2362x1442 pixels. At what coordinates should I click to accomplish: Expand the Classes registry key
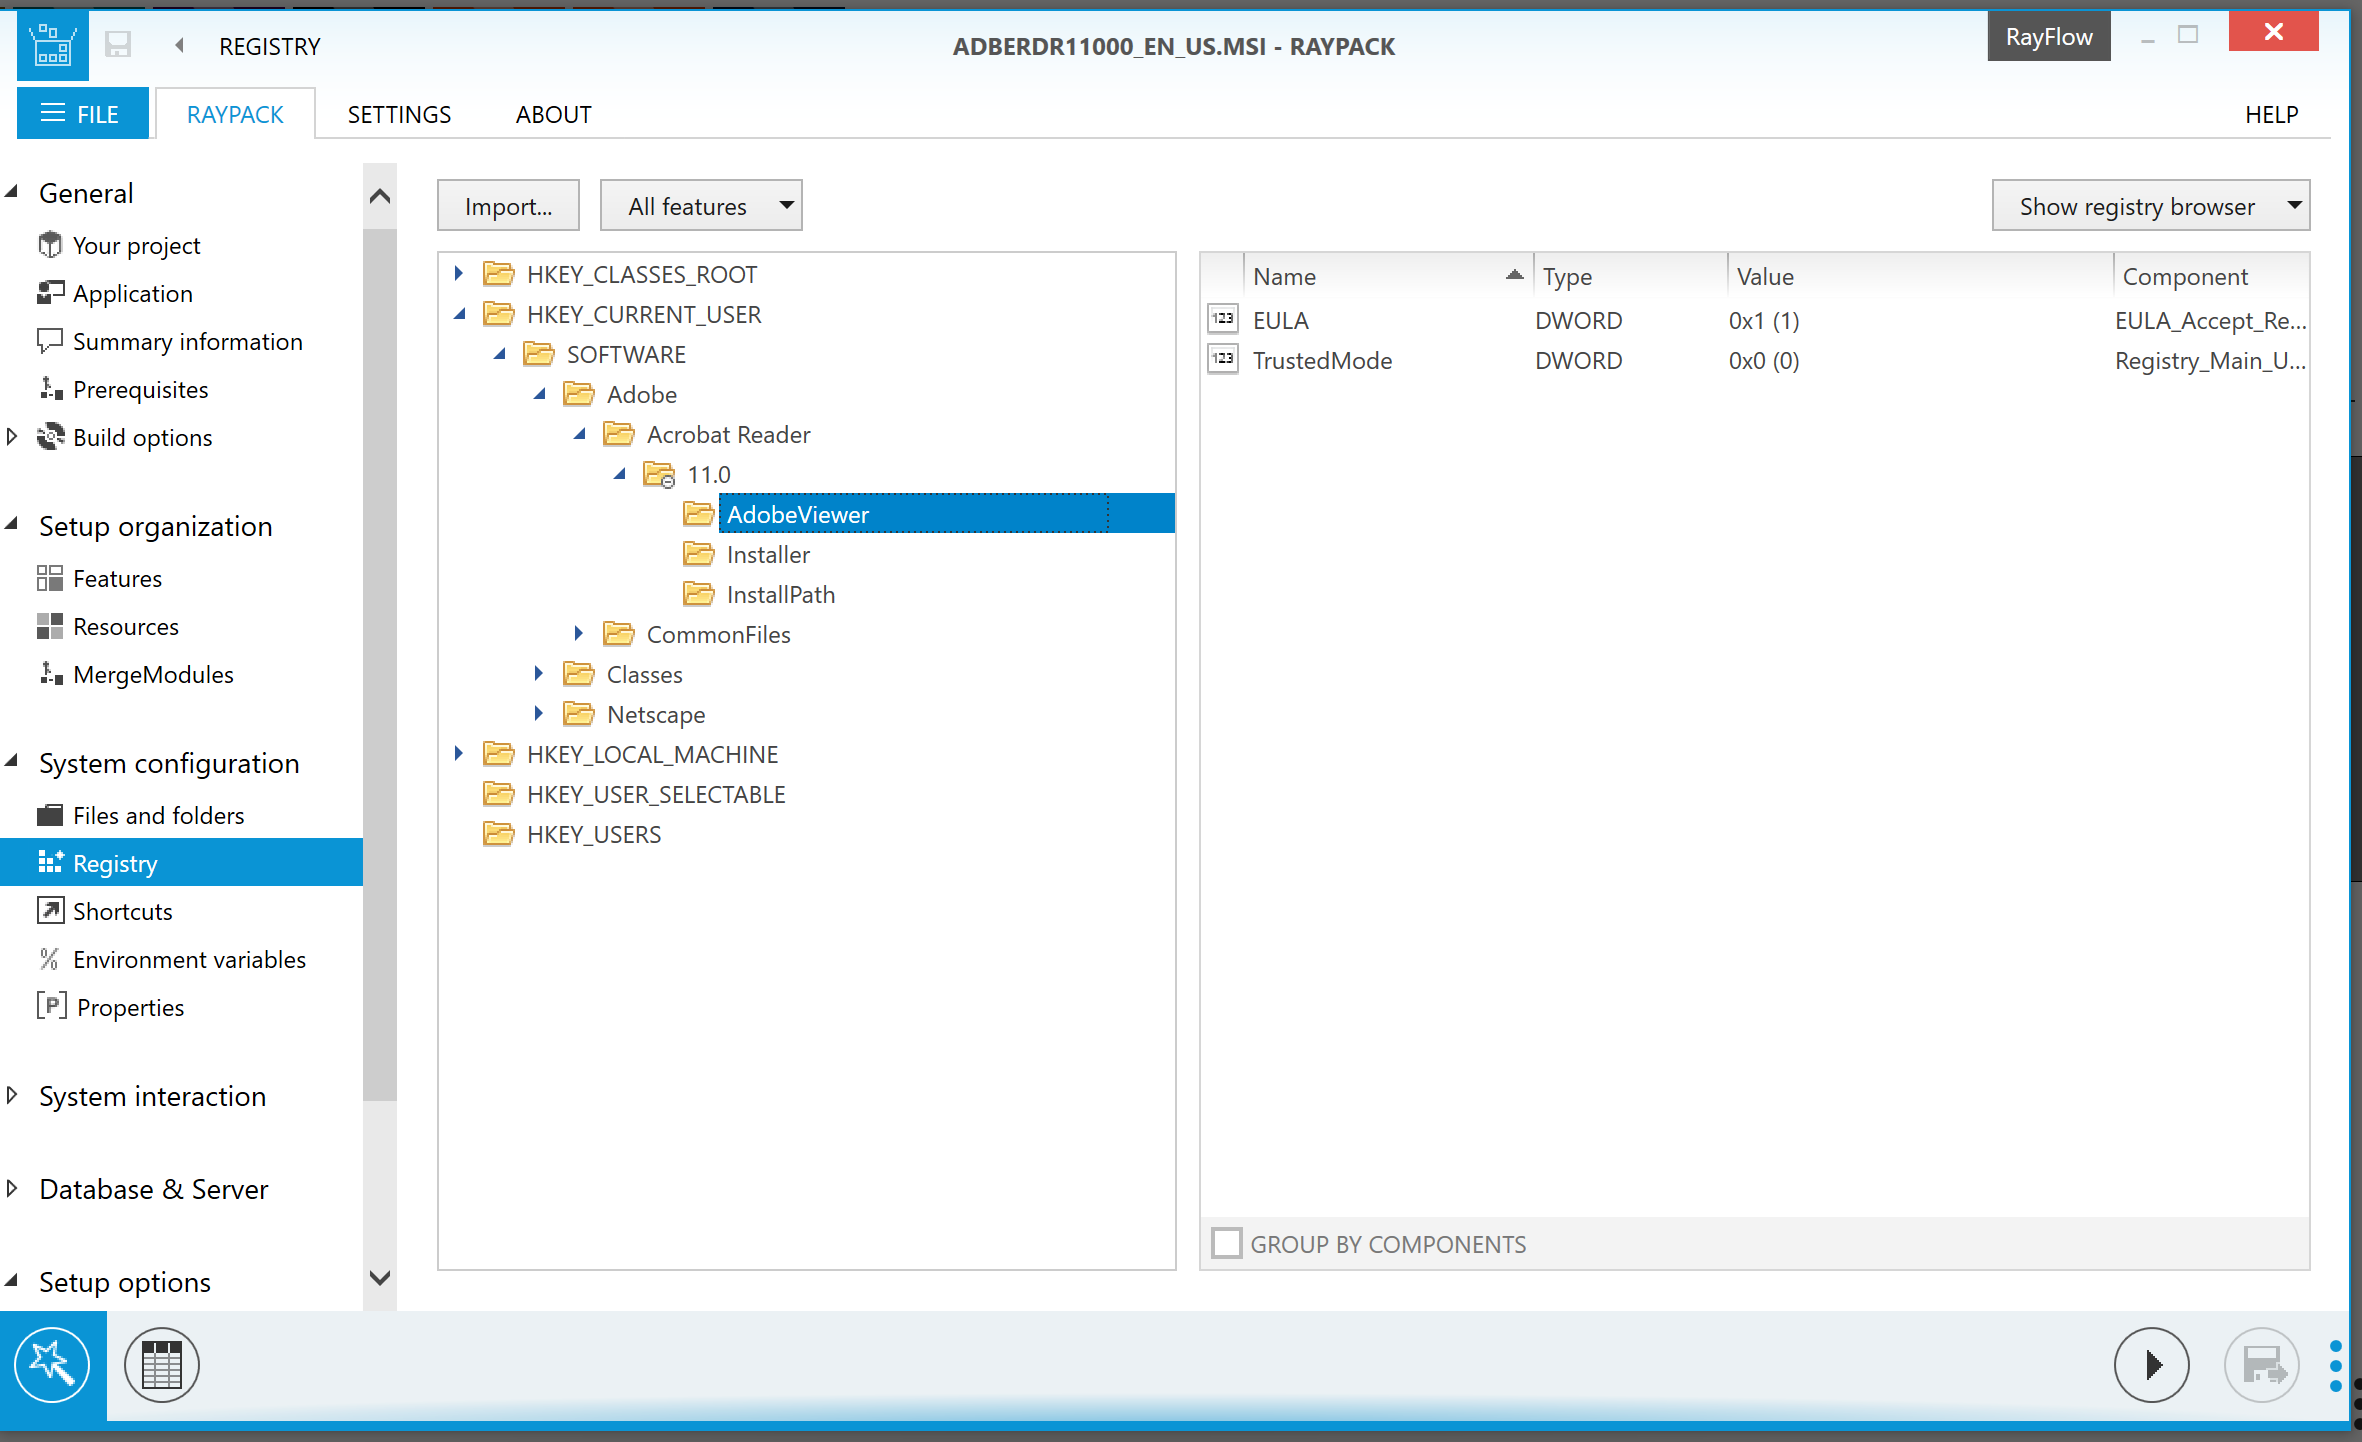point(539,673)
